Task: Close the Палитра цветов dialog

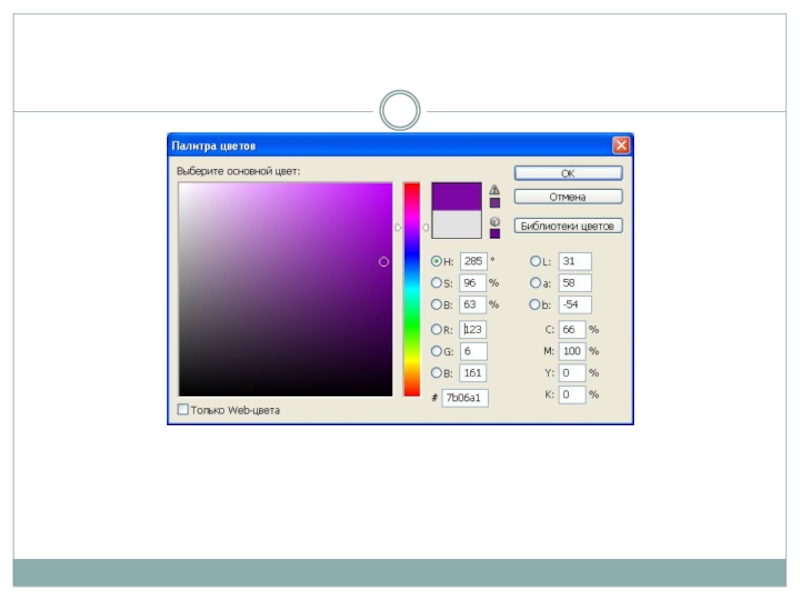Action: (621, 145)
